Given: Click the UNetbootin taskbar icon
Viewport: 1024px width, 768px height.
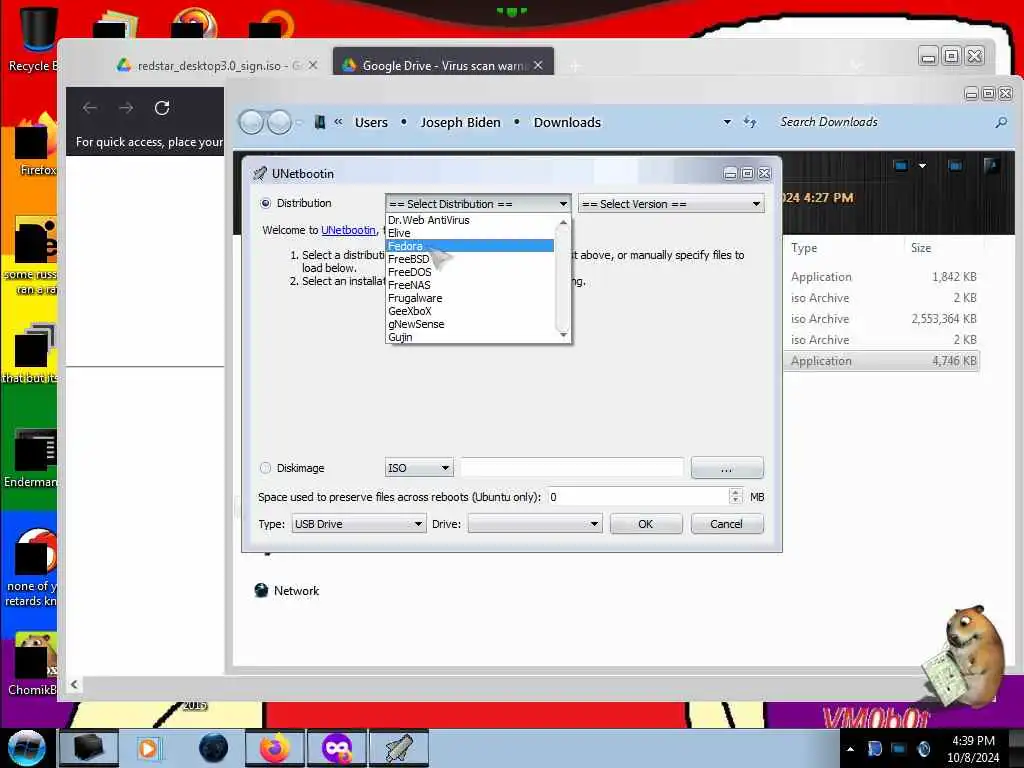Looking at the screenshot, I should tap(399, 748).
